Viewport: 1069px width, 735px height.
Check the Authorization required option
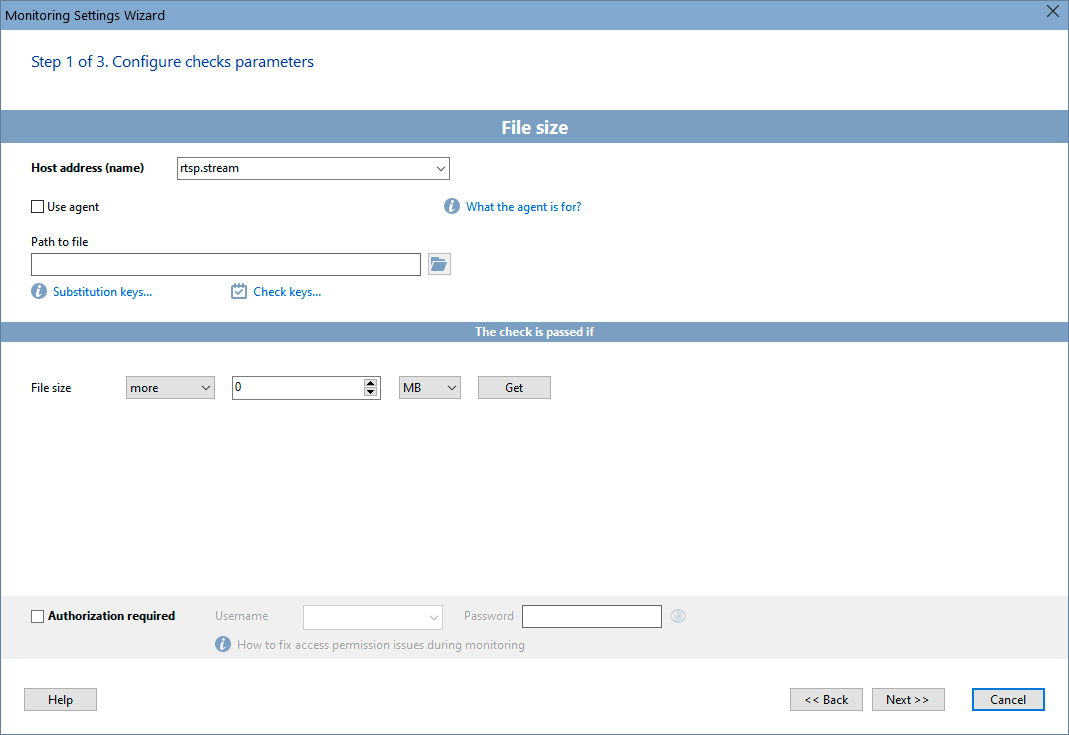[37, 615]
